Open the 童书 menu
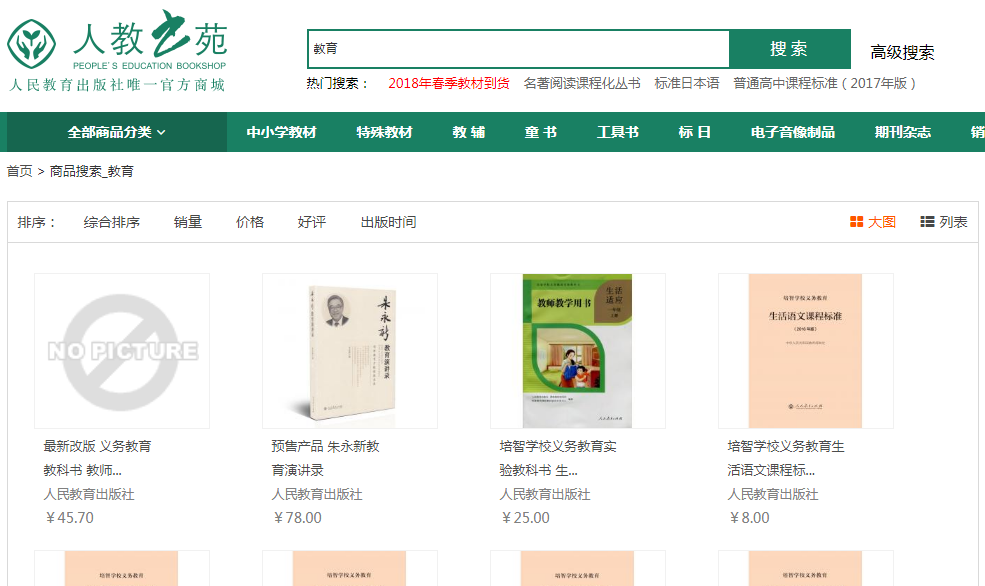The image size is (985, 586). (x=540, y=133)
